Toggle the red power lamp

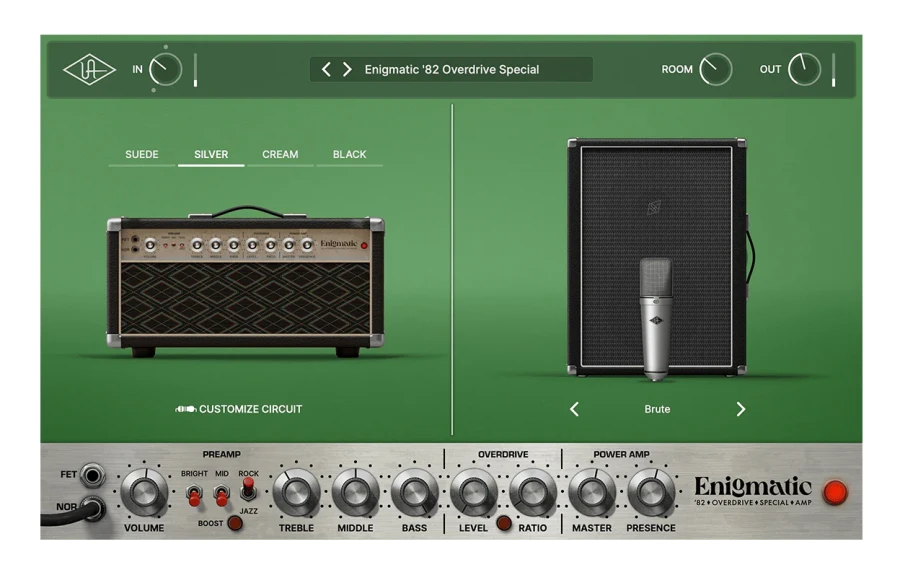click(x=835, y=493)
